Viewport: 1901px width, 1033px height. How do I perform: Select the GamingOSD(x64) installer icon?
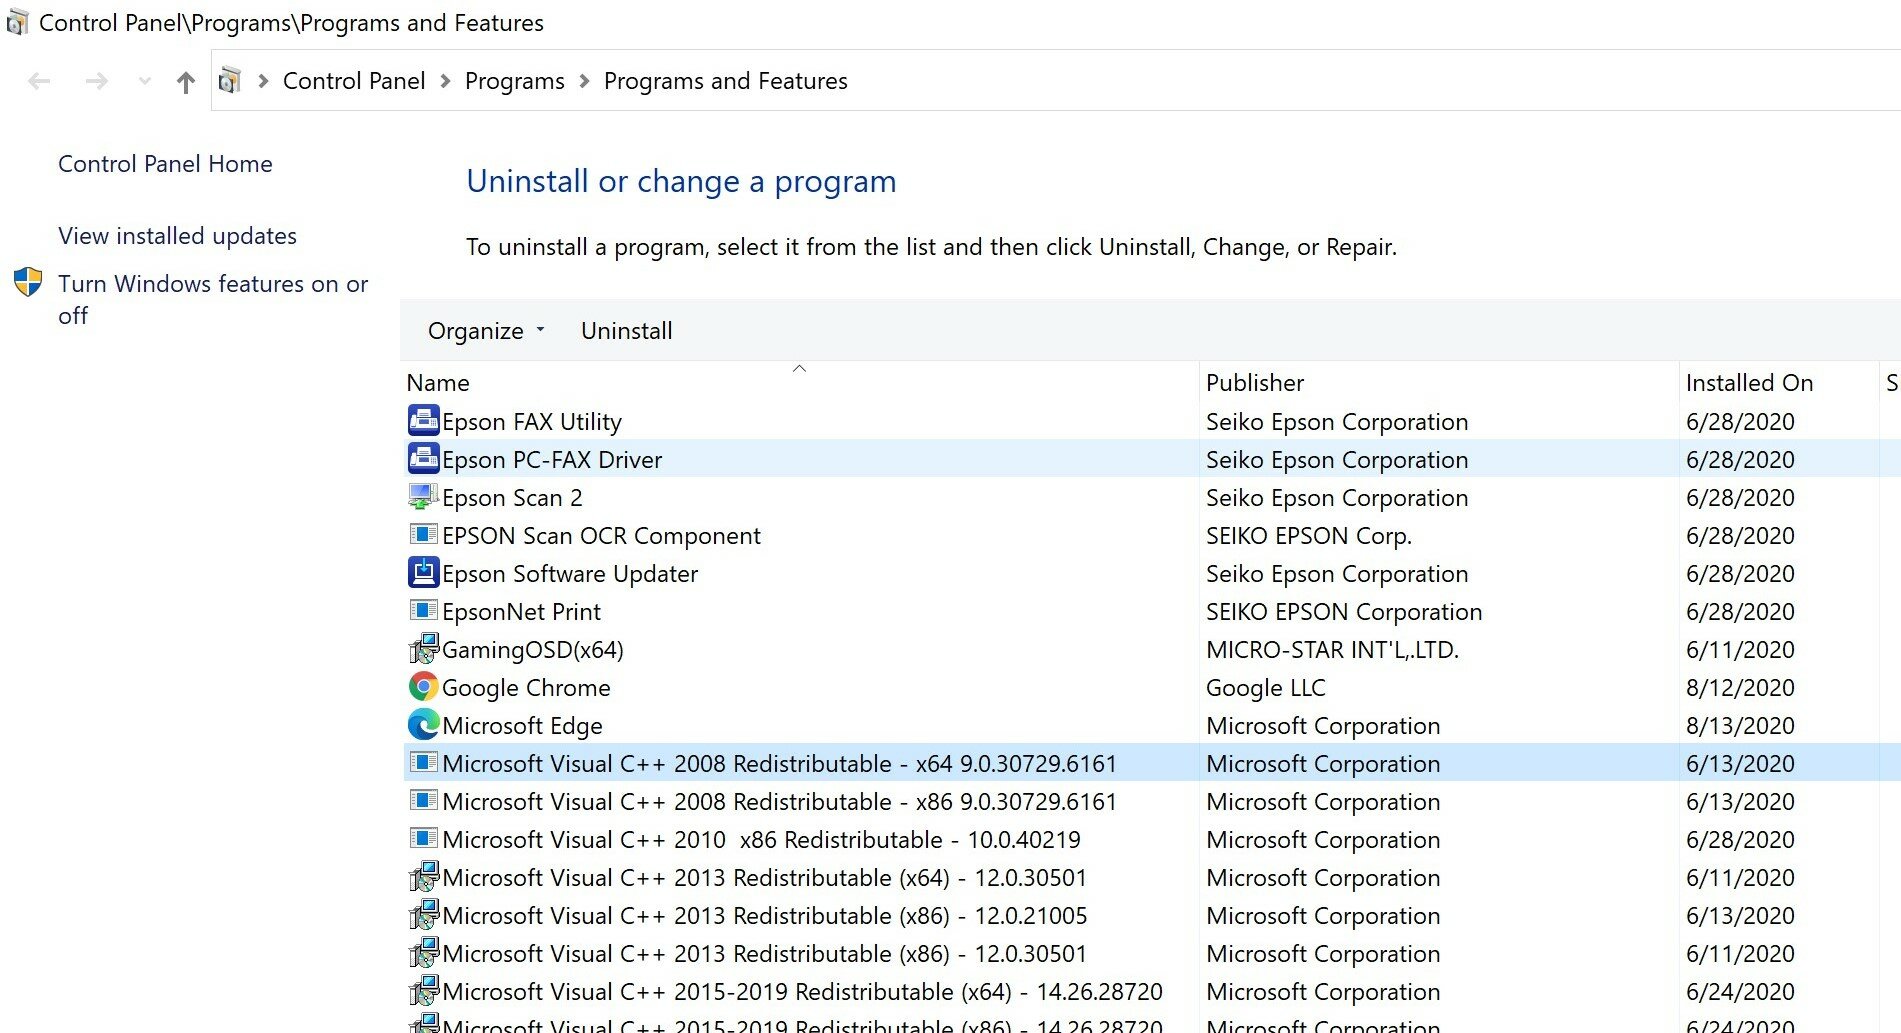pos(424,649)
